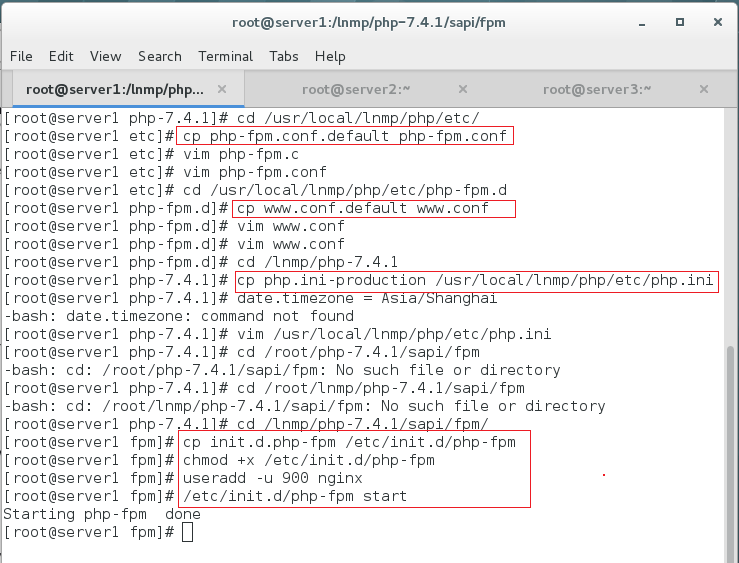Click the 'cp php.ini-production' command line
This screenshot has width=739, height=563.
[x=475, y=280]
